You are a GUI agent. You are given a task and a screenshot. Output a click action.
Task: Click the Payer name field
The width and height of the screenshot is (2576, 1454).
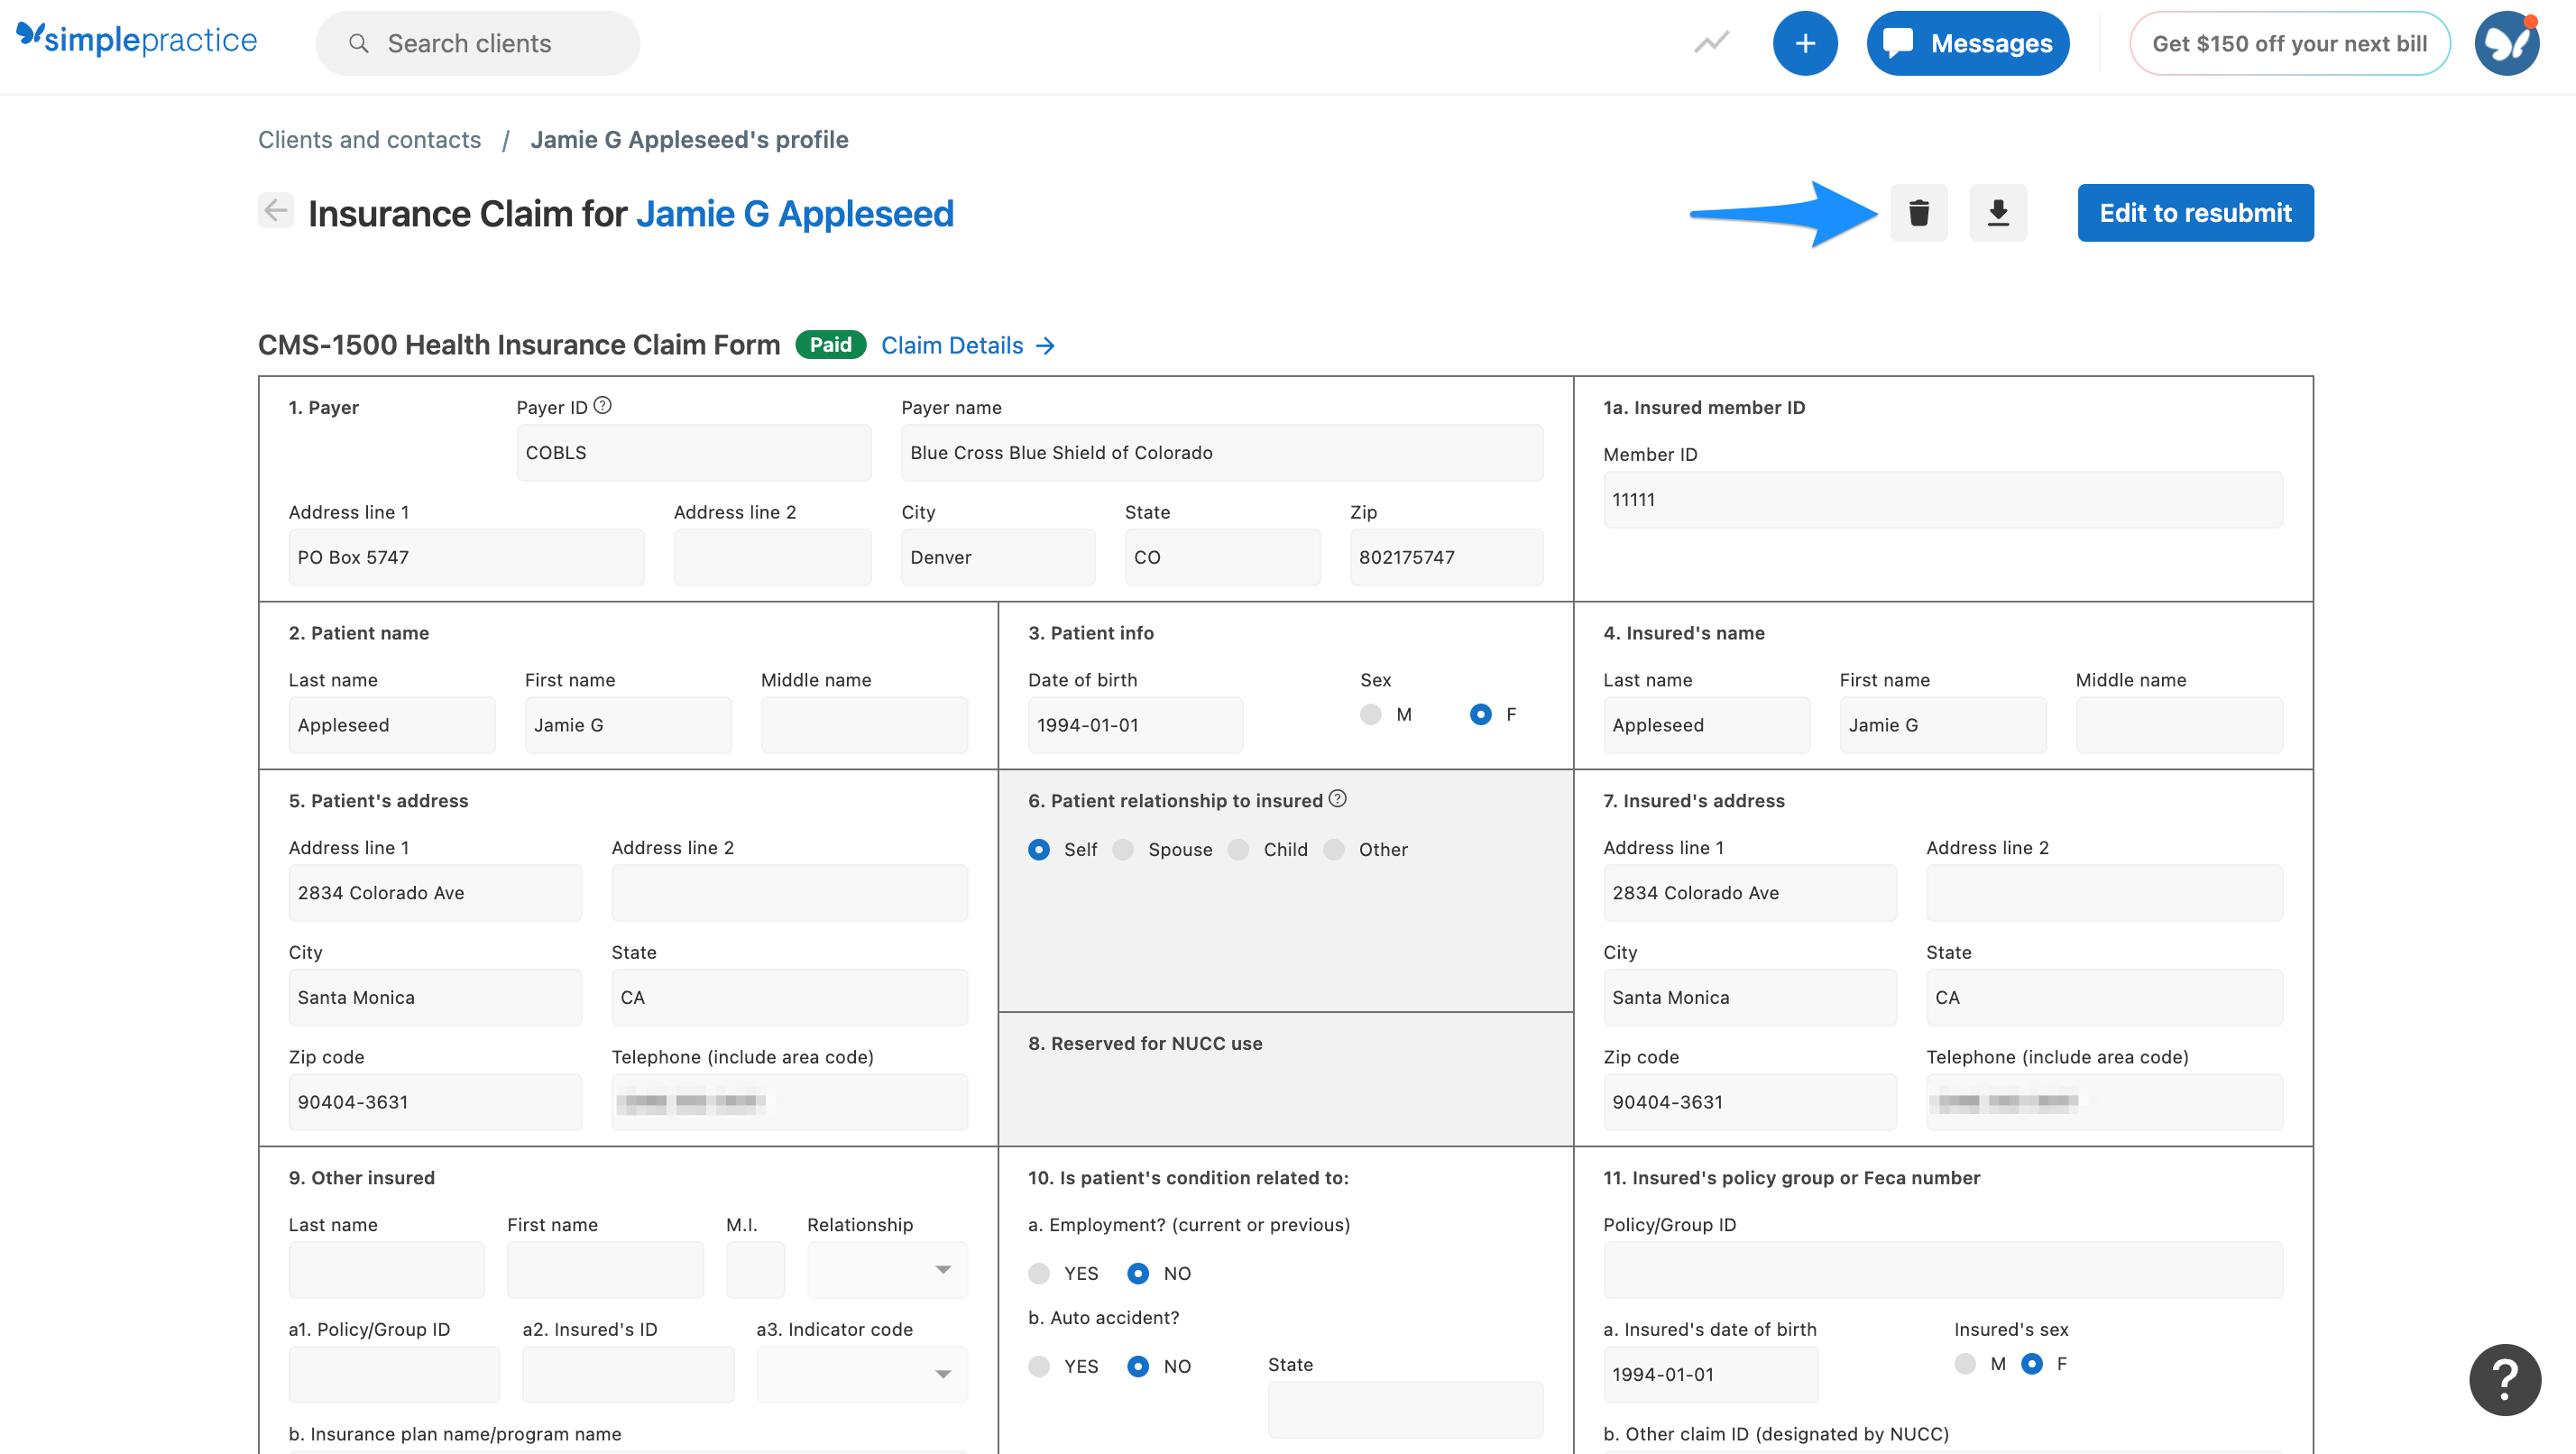[x=1222, y=452]
